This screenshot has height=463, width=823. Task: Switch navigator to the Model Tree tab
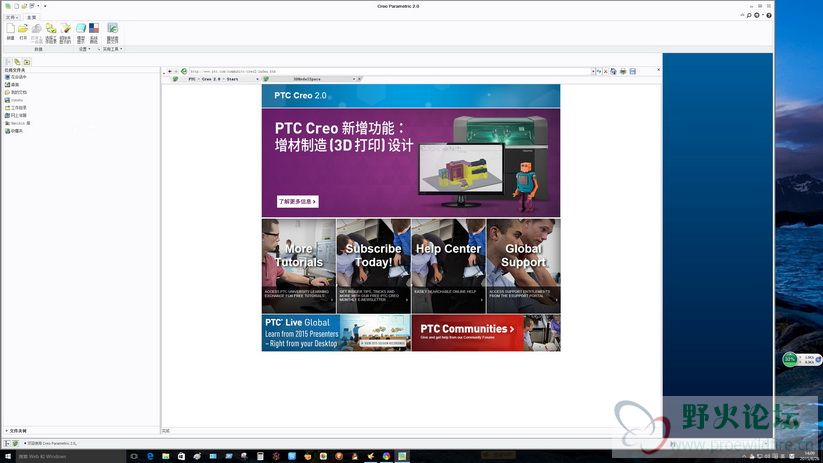point(8,61)
